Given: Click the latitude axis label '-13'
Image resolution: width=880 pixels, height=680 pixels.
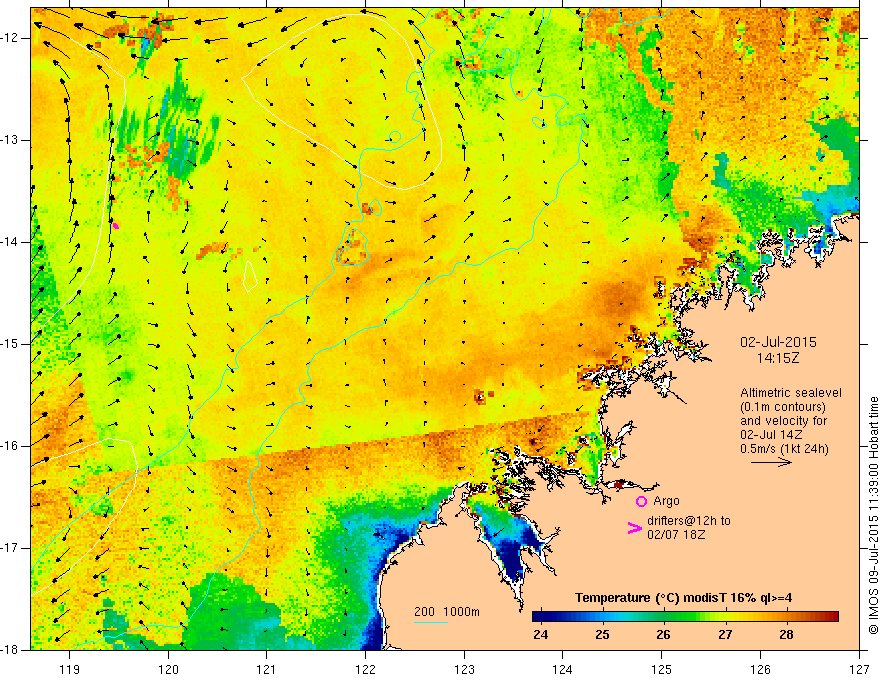Looking at the screenshot, I should (x=11, y=140).
